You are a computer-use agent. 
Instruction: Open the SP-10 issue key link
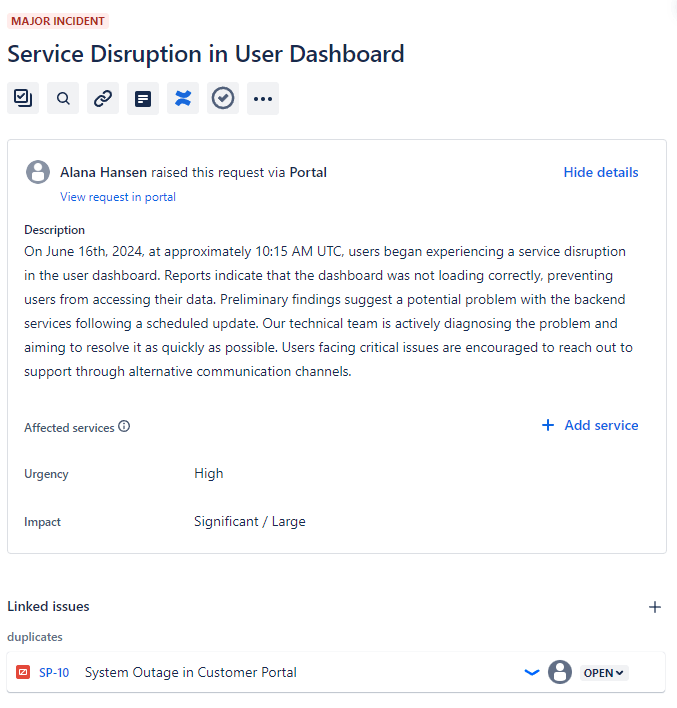54,672
